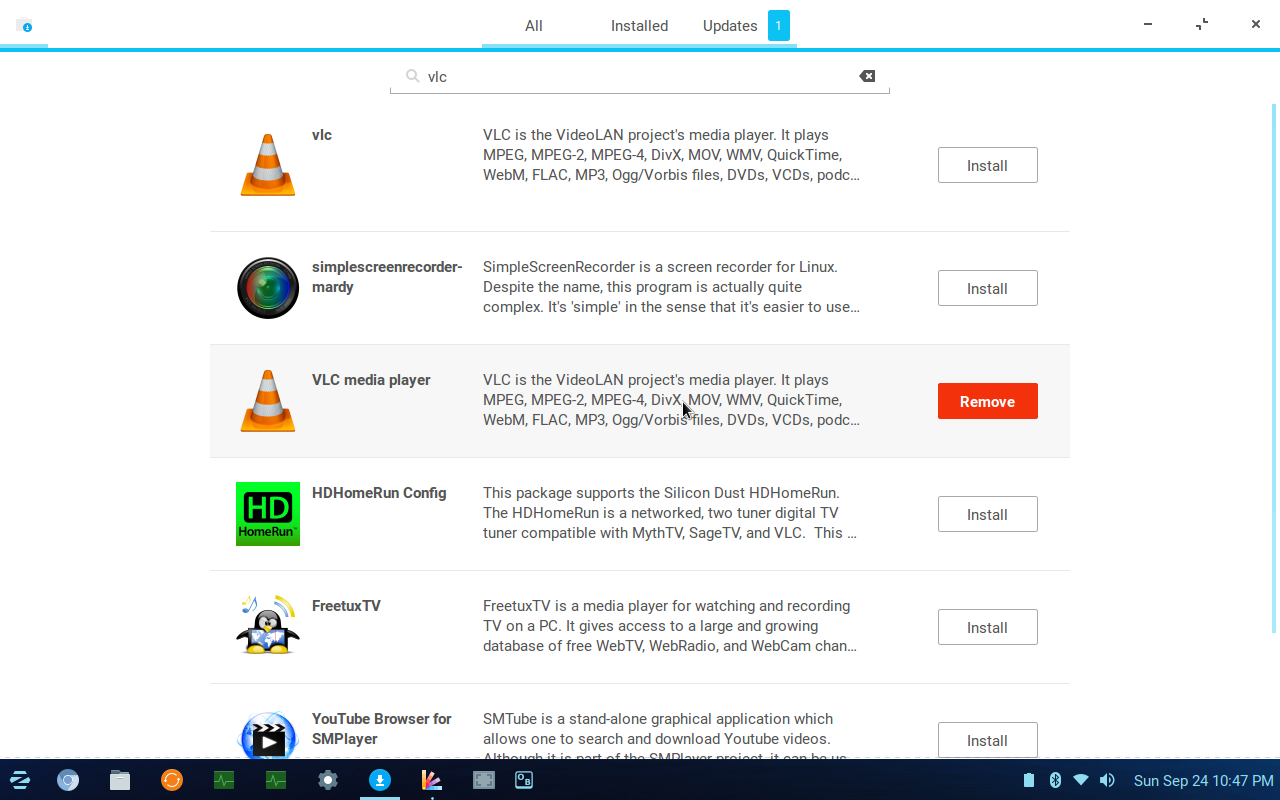The width and height of the screenshot is (1280, 800).
Task: Open the Zorin start menu
Action: tap(20, 780)
